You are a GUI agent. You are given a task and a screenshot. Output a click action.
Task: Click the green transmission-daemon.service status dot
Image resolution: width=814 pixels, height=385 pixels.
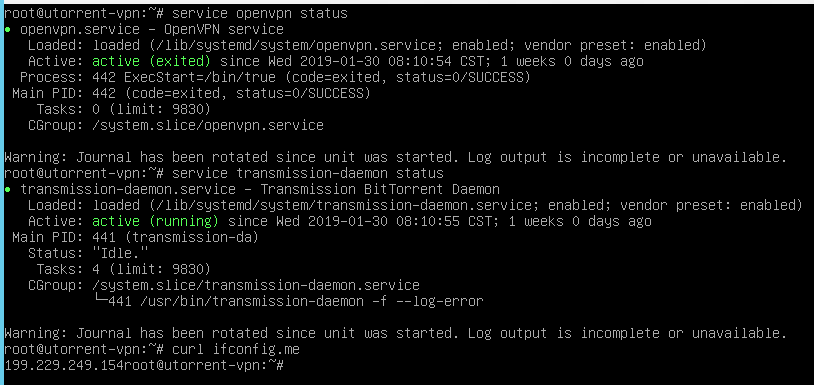coord(7,189)
